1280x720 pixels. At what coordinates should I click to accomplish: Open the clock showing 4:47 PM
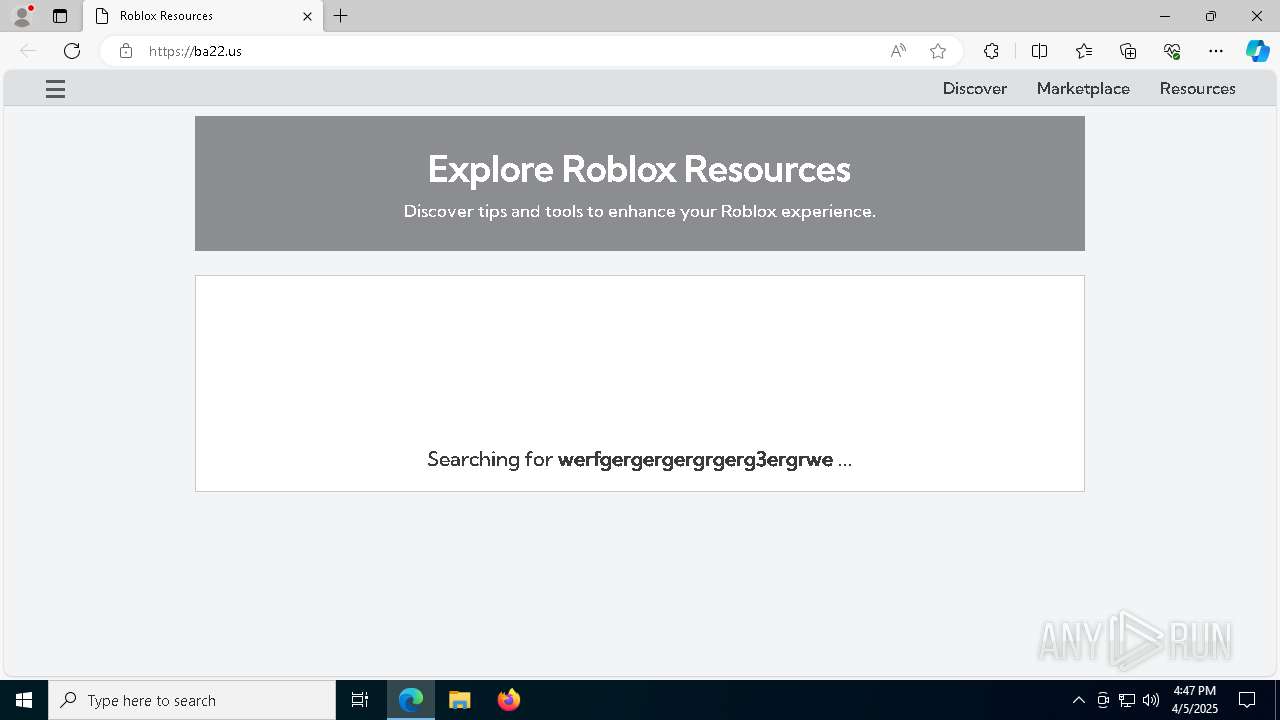click(x=1194, y=700)
